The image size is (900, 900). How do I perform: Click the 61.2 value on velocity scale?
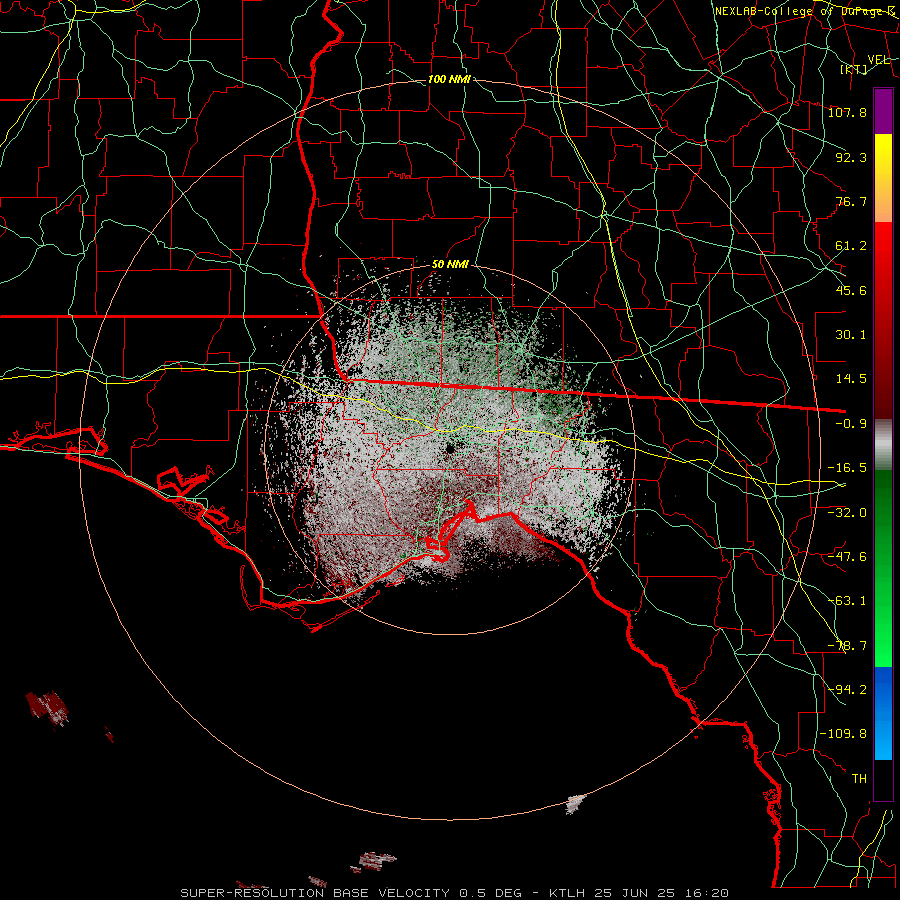(851, 246)
